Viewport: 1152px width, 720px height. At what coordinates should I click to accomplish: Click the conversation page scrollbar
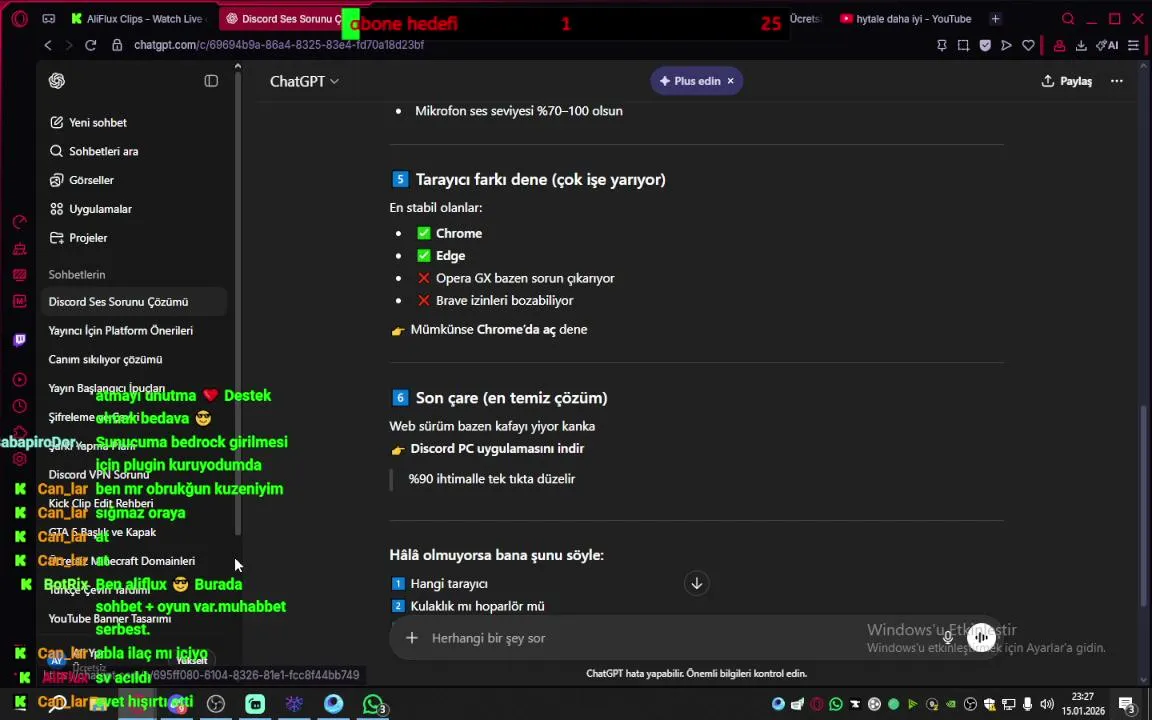pos(1142,507)
